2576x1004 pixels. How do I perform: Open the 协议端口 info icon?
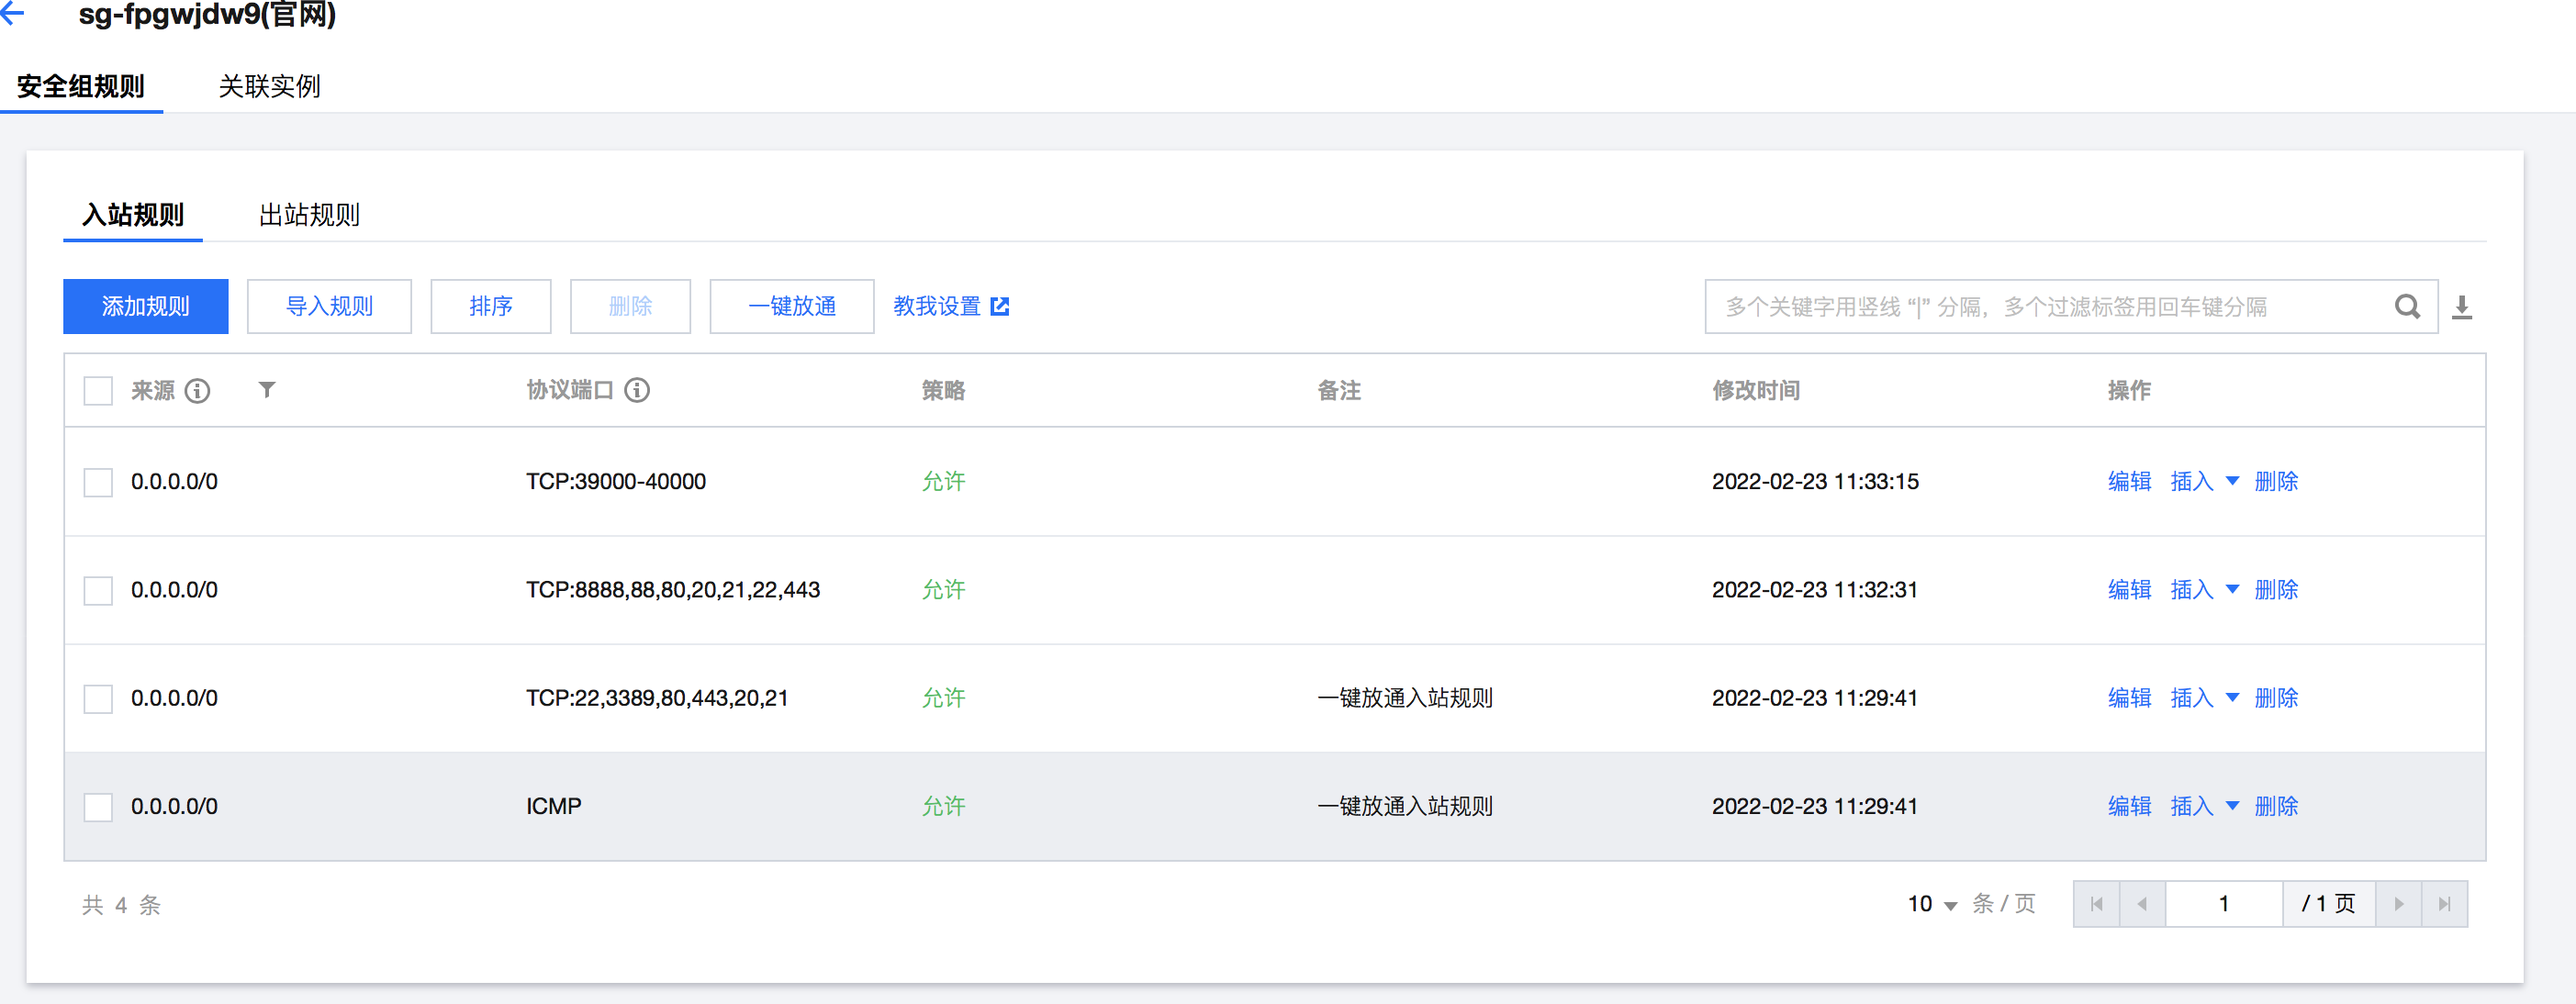[x=637, y=390]
